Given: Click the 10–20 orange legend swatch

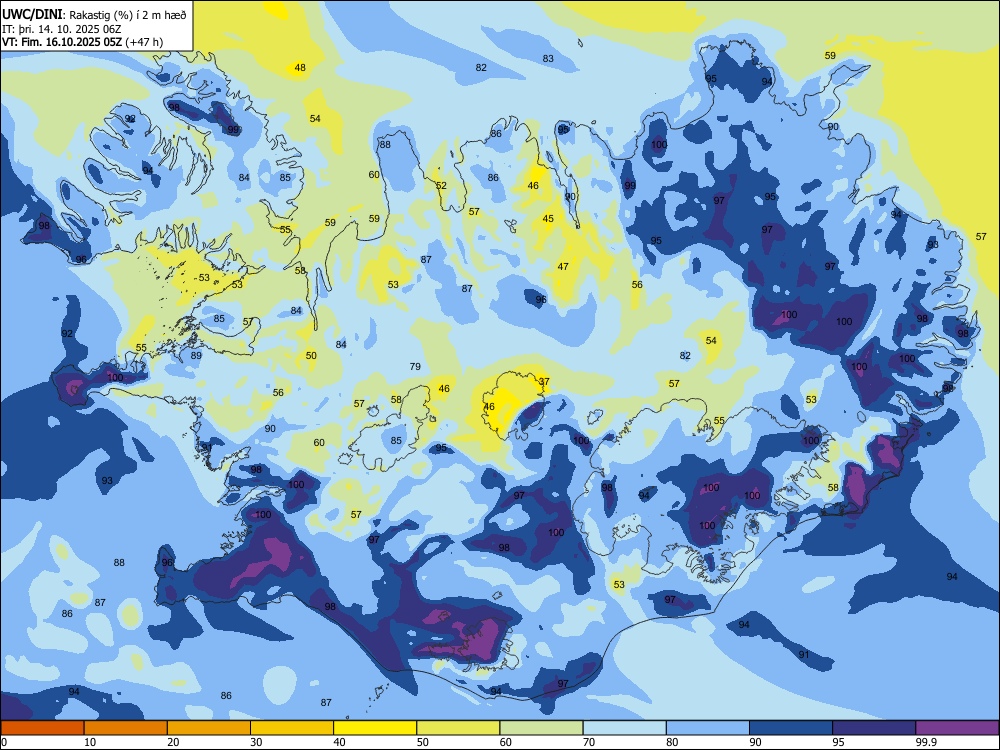Looking at the screenshot, I should [x=126, y=728].
